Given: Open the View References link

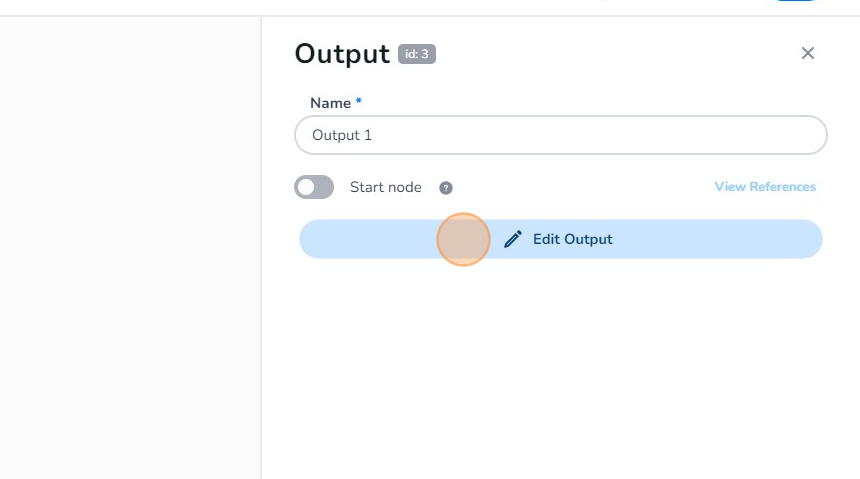Looking at the screenshot, I should point(765,187).
